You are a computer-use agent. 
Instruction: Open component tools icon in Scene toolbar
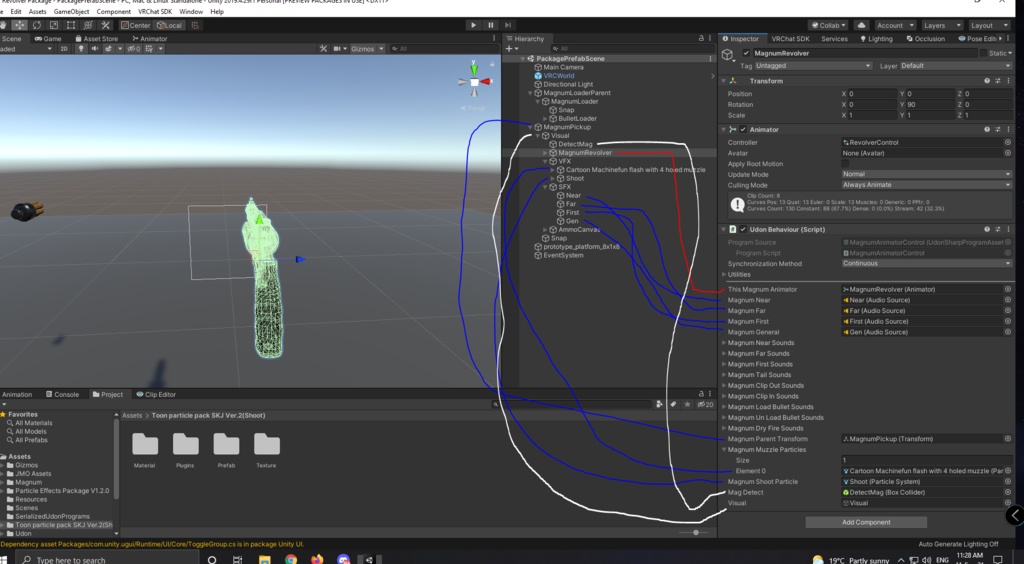point(323,49)
